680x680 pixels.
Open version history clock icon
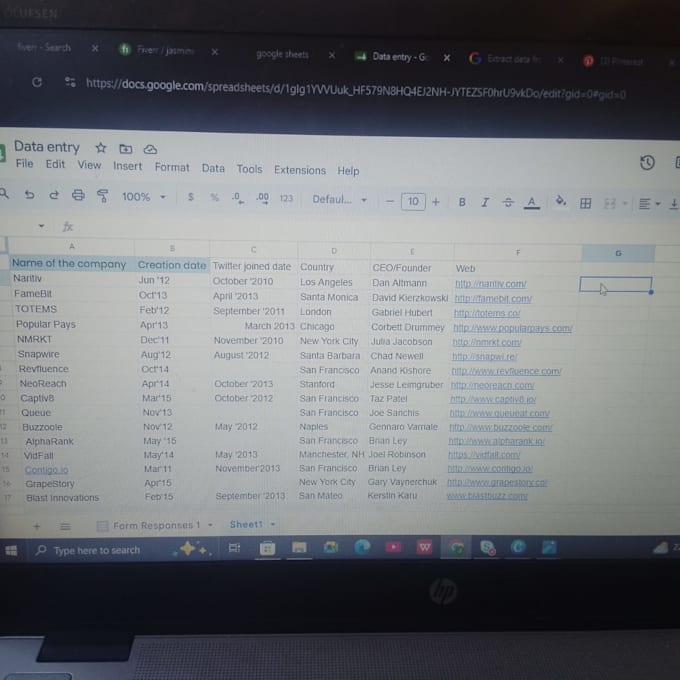coord(647,163)
